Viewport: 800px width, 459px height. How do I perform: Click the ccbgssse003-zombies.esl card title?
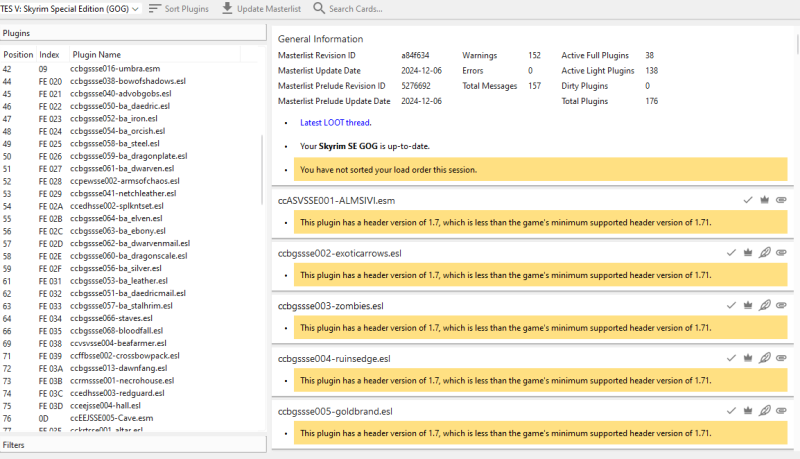331,305
